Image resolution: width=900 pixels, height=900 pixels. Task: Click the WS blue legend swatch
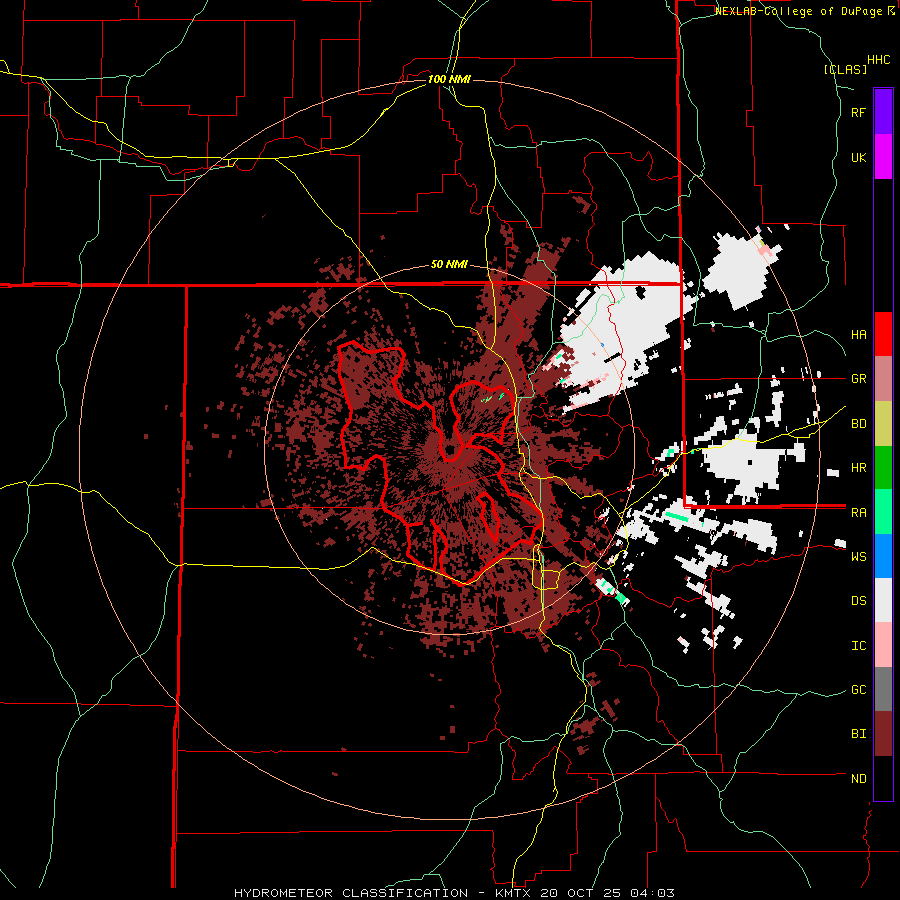click(x=883, y=556)
